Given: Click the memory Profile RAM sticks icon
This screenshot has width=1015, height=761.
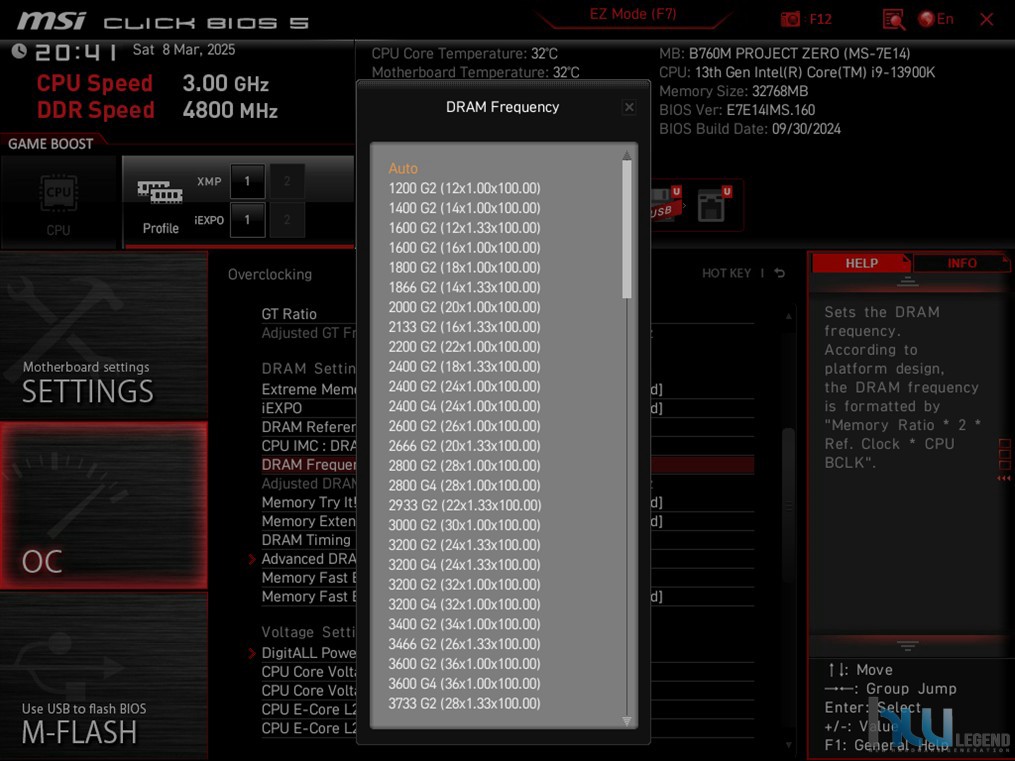Looking at the screenshot, I should pos(160,193).
